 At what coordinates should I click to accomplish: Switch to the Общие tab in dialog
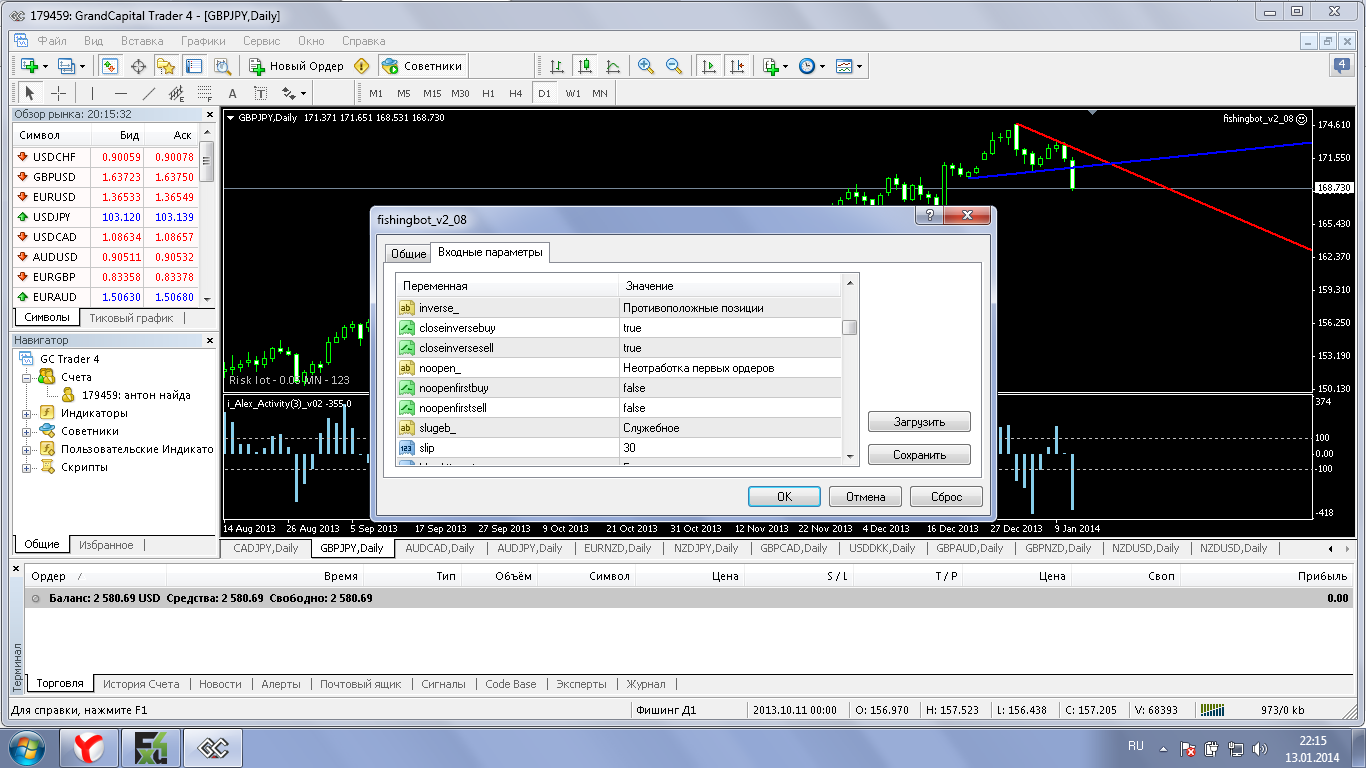pos(407,254)
